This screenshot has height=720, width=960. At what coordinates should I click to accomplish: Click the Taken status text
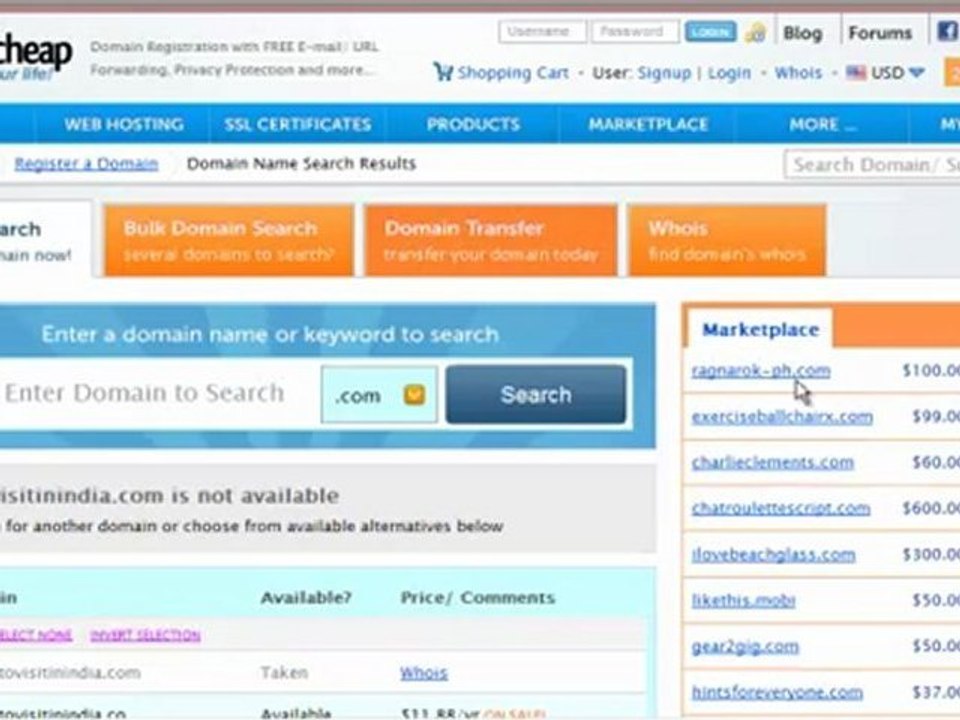(x=284, y=672)
